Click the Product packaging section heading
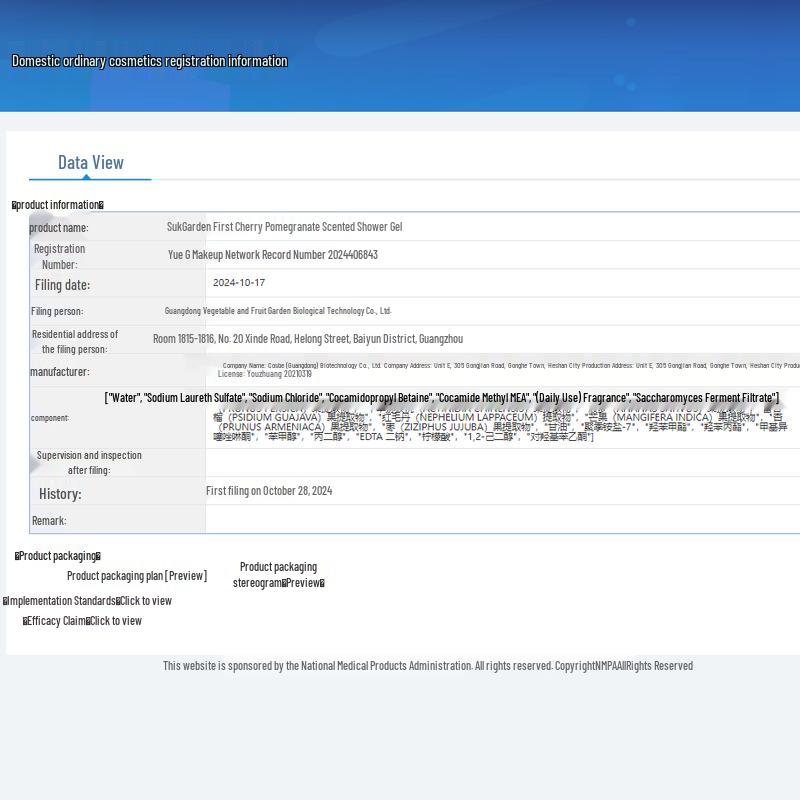The width and height of the screenshot is (800, 800). (57, 556)
